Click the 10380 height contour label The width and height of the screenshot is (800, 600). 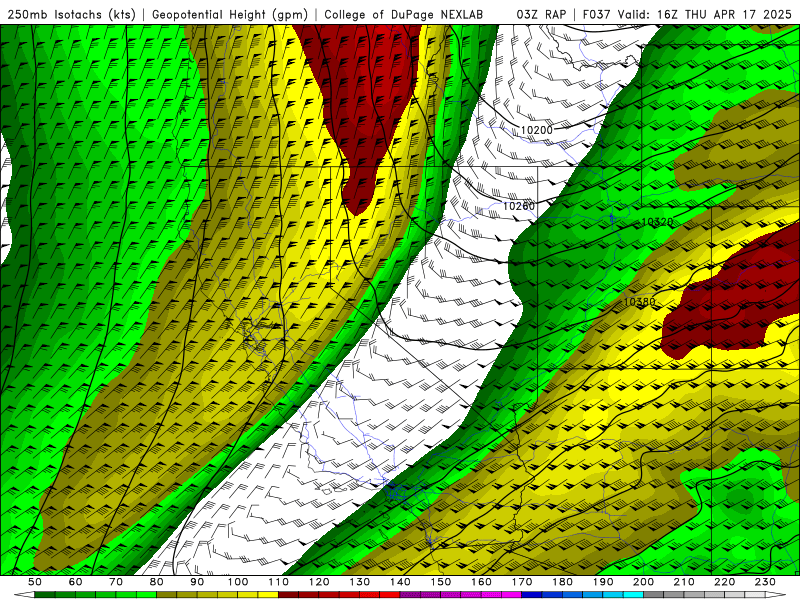639,302
